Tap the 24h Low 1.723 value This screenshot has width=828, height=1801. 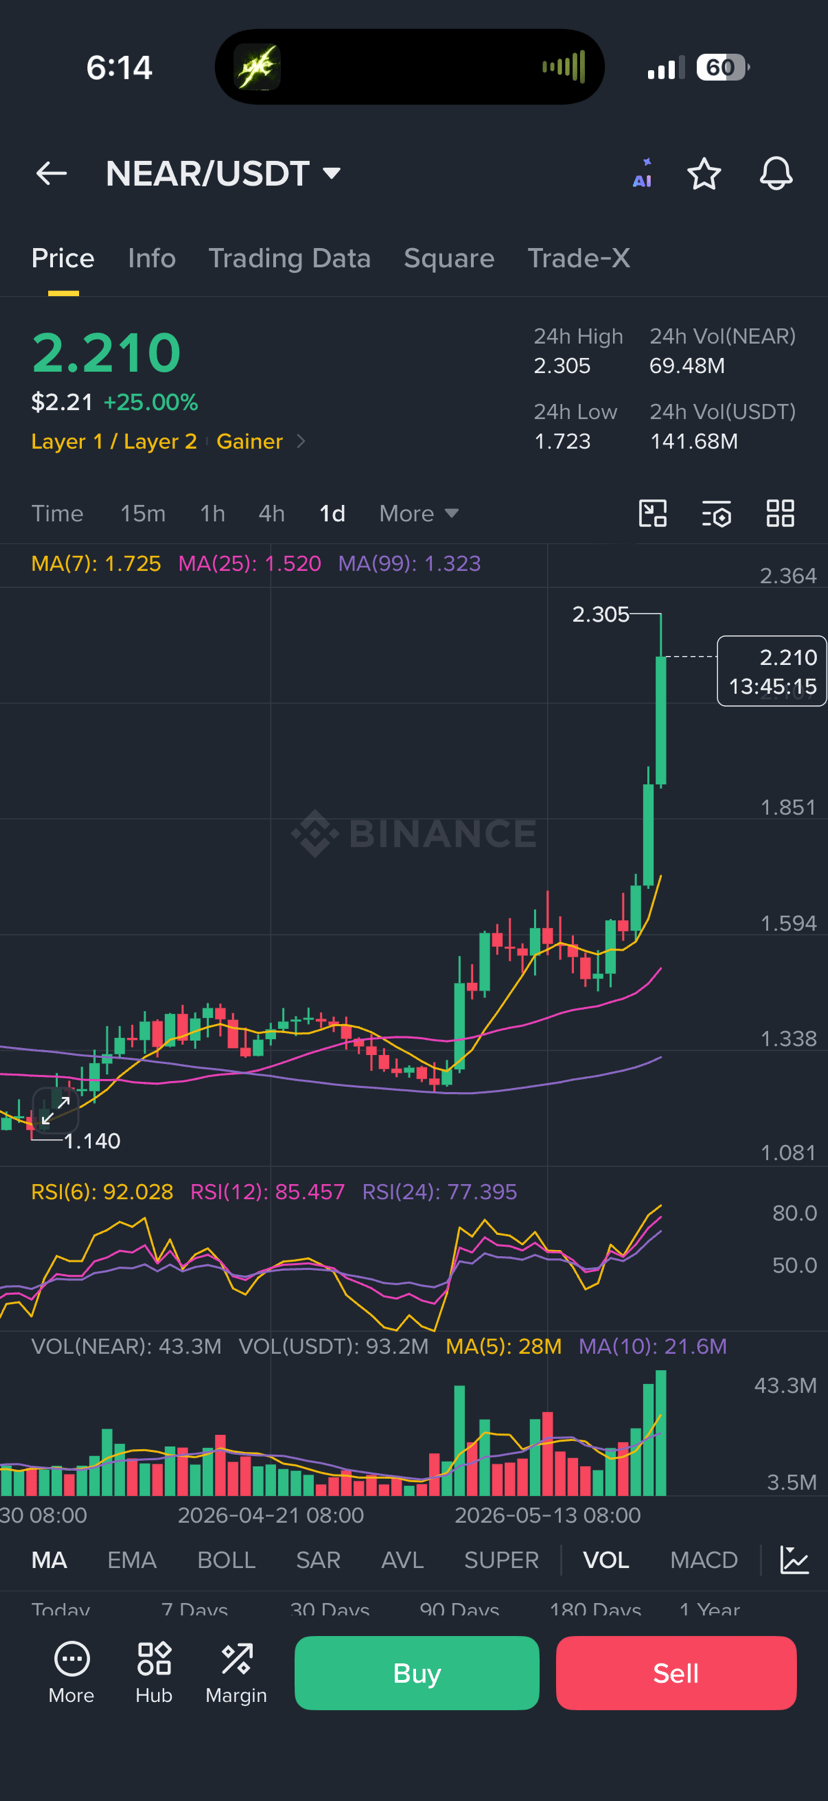pos(562,441)
